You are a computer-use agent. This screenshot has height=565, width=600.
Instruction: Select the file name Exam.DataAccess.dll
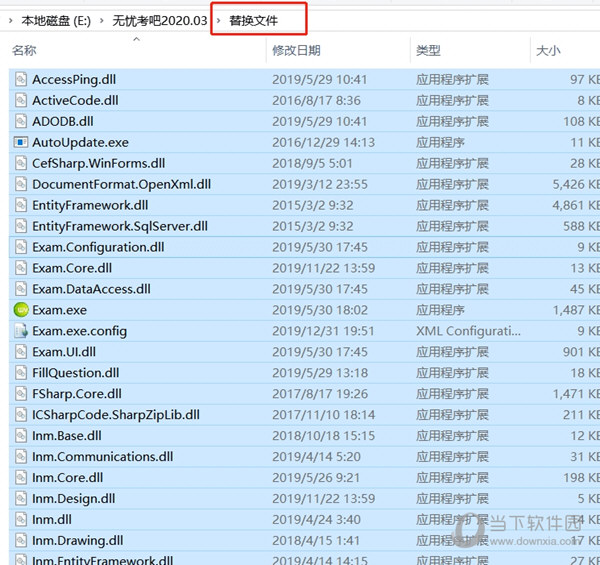tap(91, 289)
